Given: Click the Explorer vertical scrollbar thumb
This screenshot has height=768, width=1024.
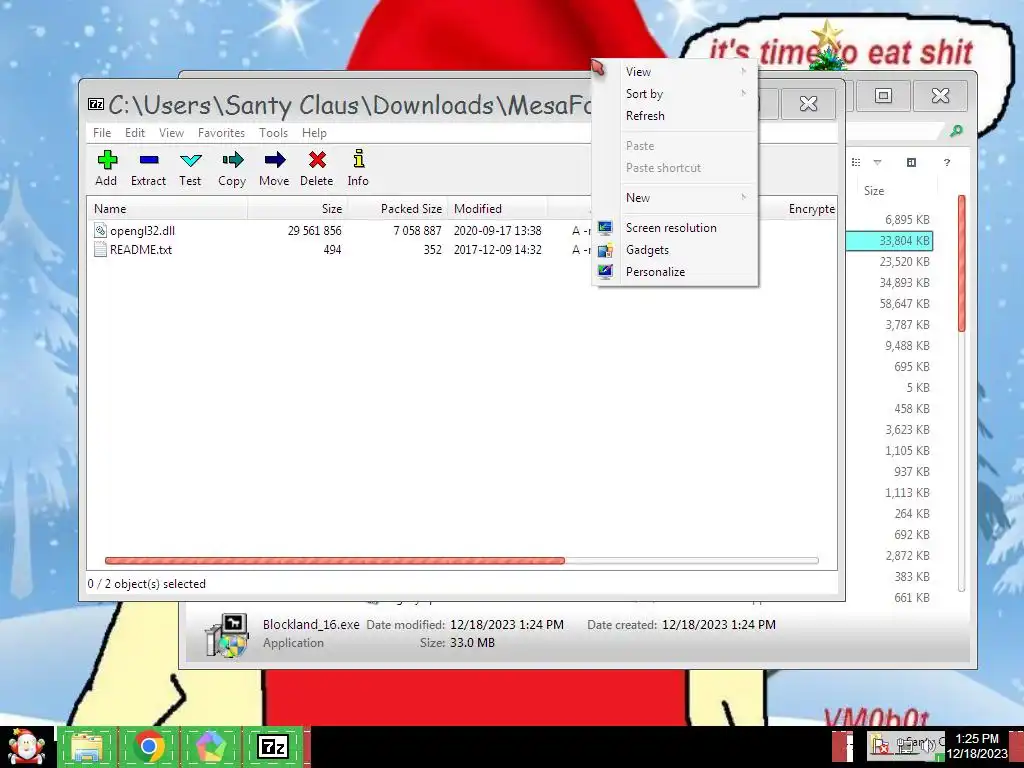Looking at the screenshot, I should point(961,263).
